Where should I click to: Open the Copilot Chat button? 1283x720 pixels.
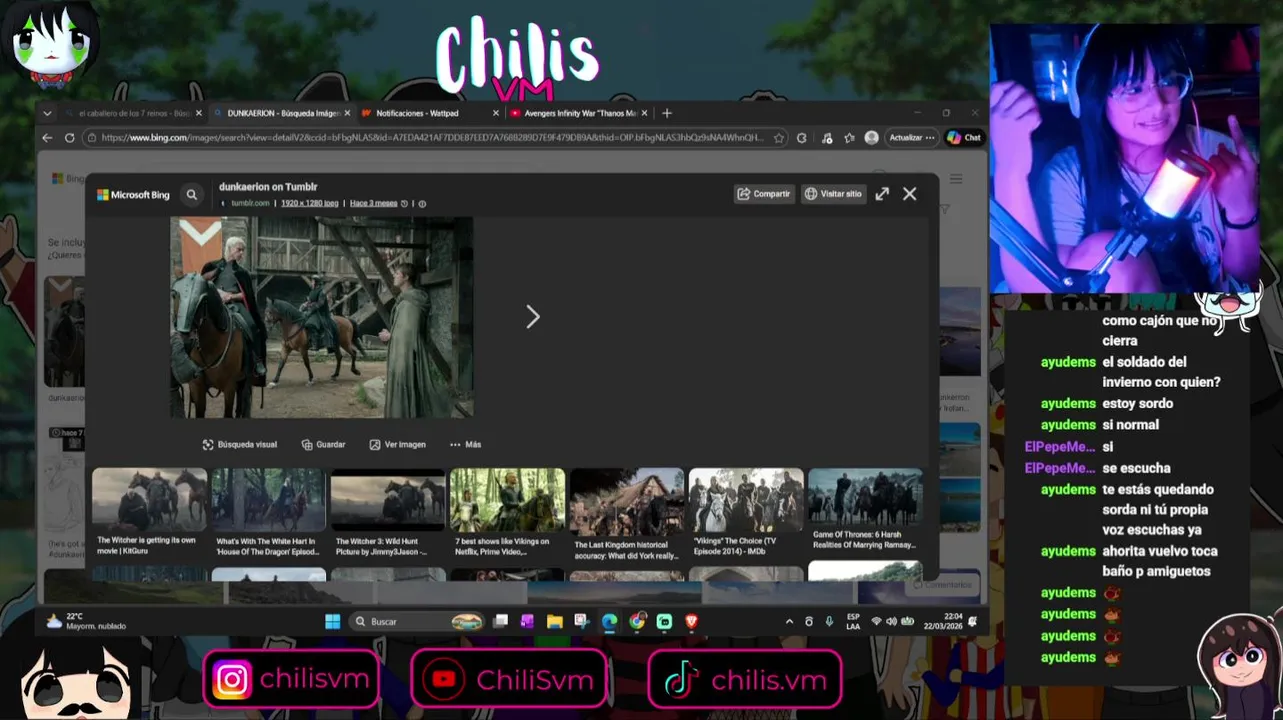click(964, 138)
